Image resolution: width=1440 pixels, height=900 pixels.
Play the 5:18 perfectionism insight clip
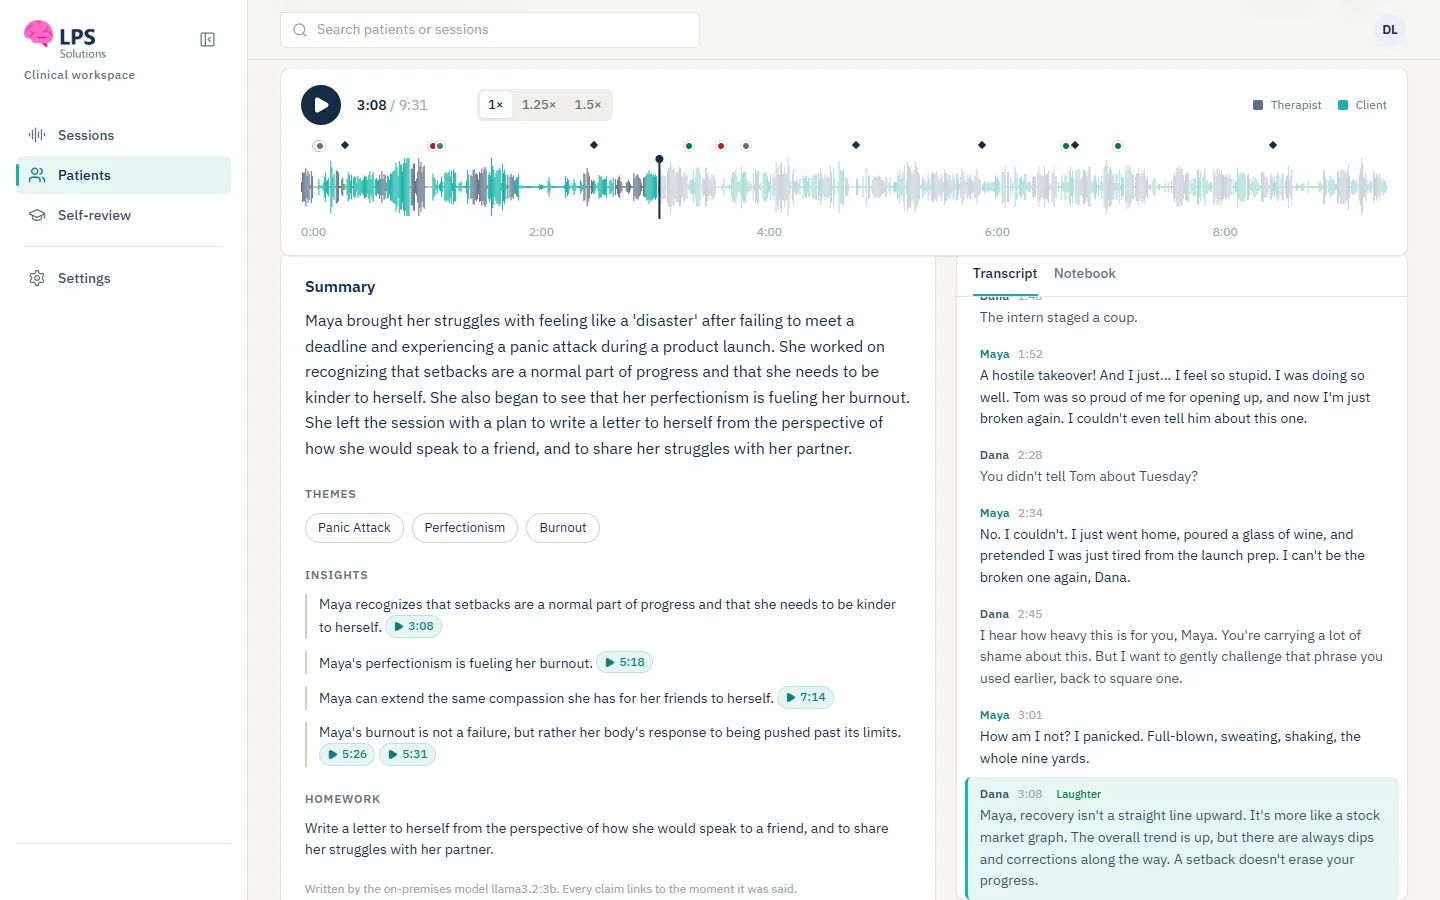pyautogui.click(x=625, y=662)
